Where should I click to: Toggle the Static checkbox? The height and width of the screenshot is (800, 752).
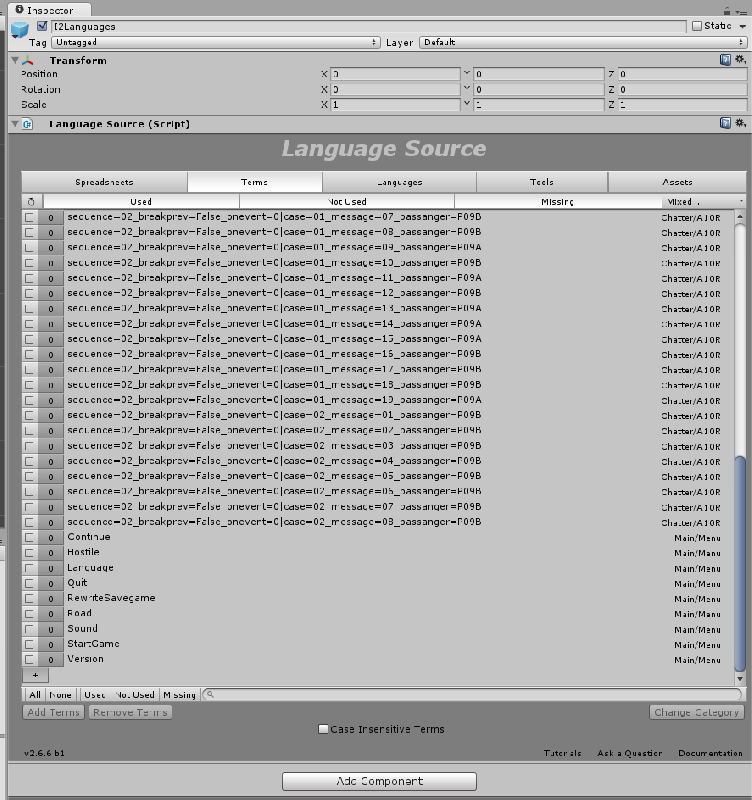coord(697,26)
